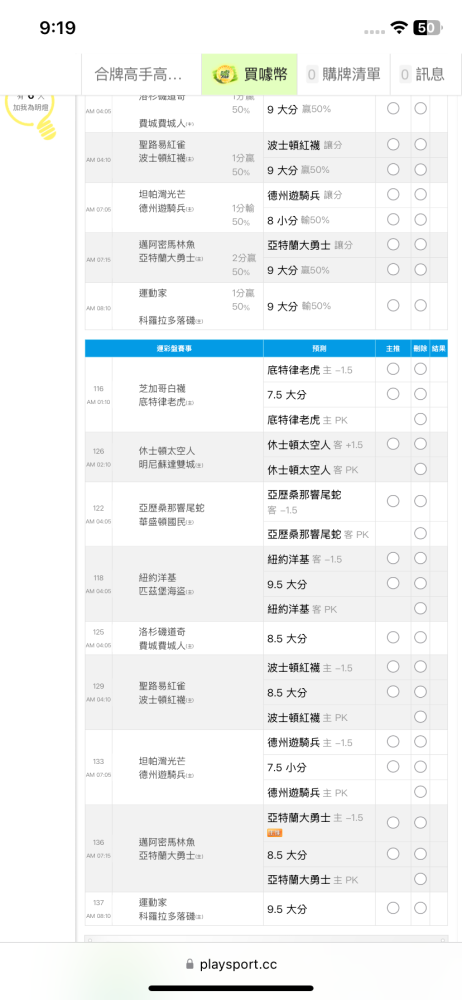Select 刪除 radio for 洛杉磯道奇 8.5 大分
Screen dimensions: 462x1000
420,638
